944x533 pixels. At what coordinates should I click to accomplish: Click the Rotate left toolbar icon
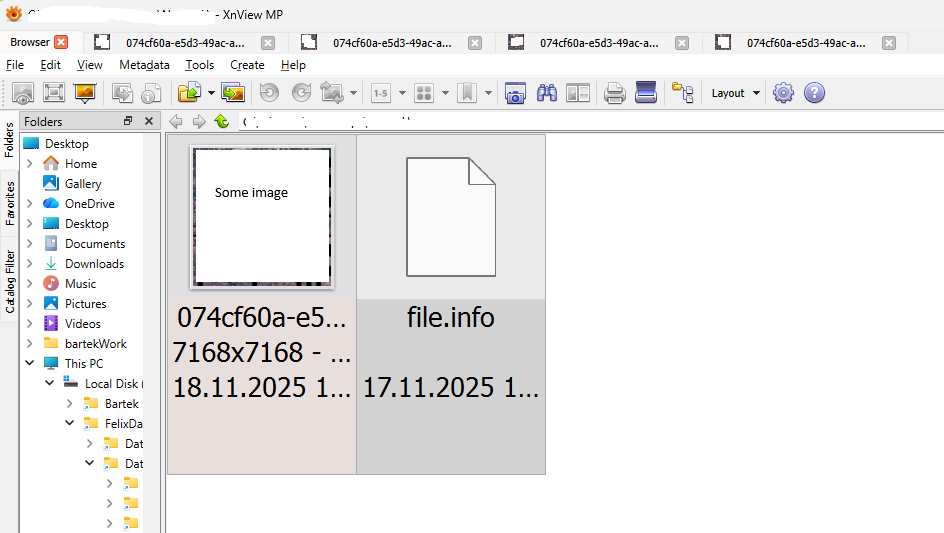click(x=269, y=93)
